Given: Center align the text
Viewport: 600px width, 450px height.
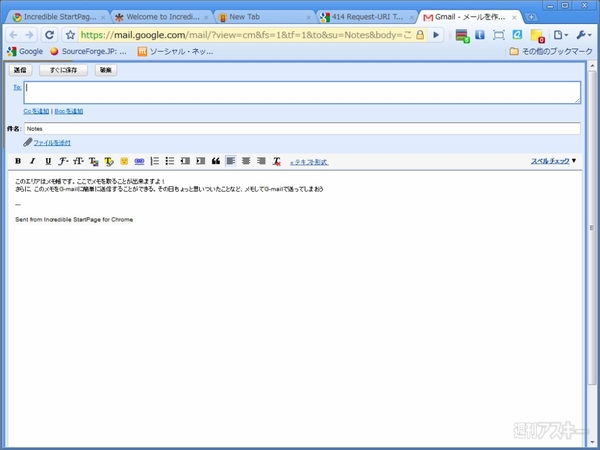Looking at the screenshot, I should pos(246,161).
